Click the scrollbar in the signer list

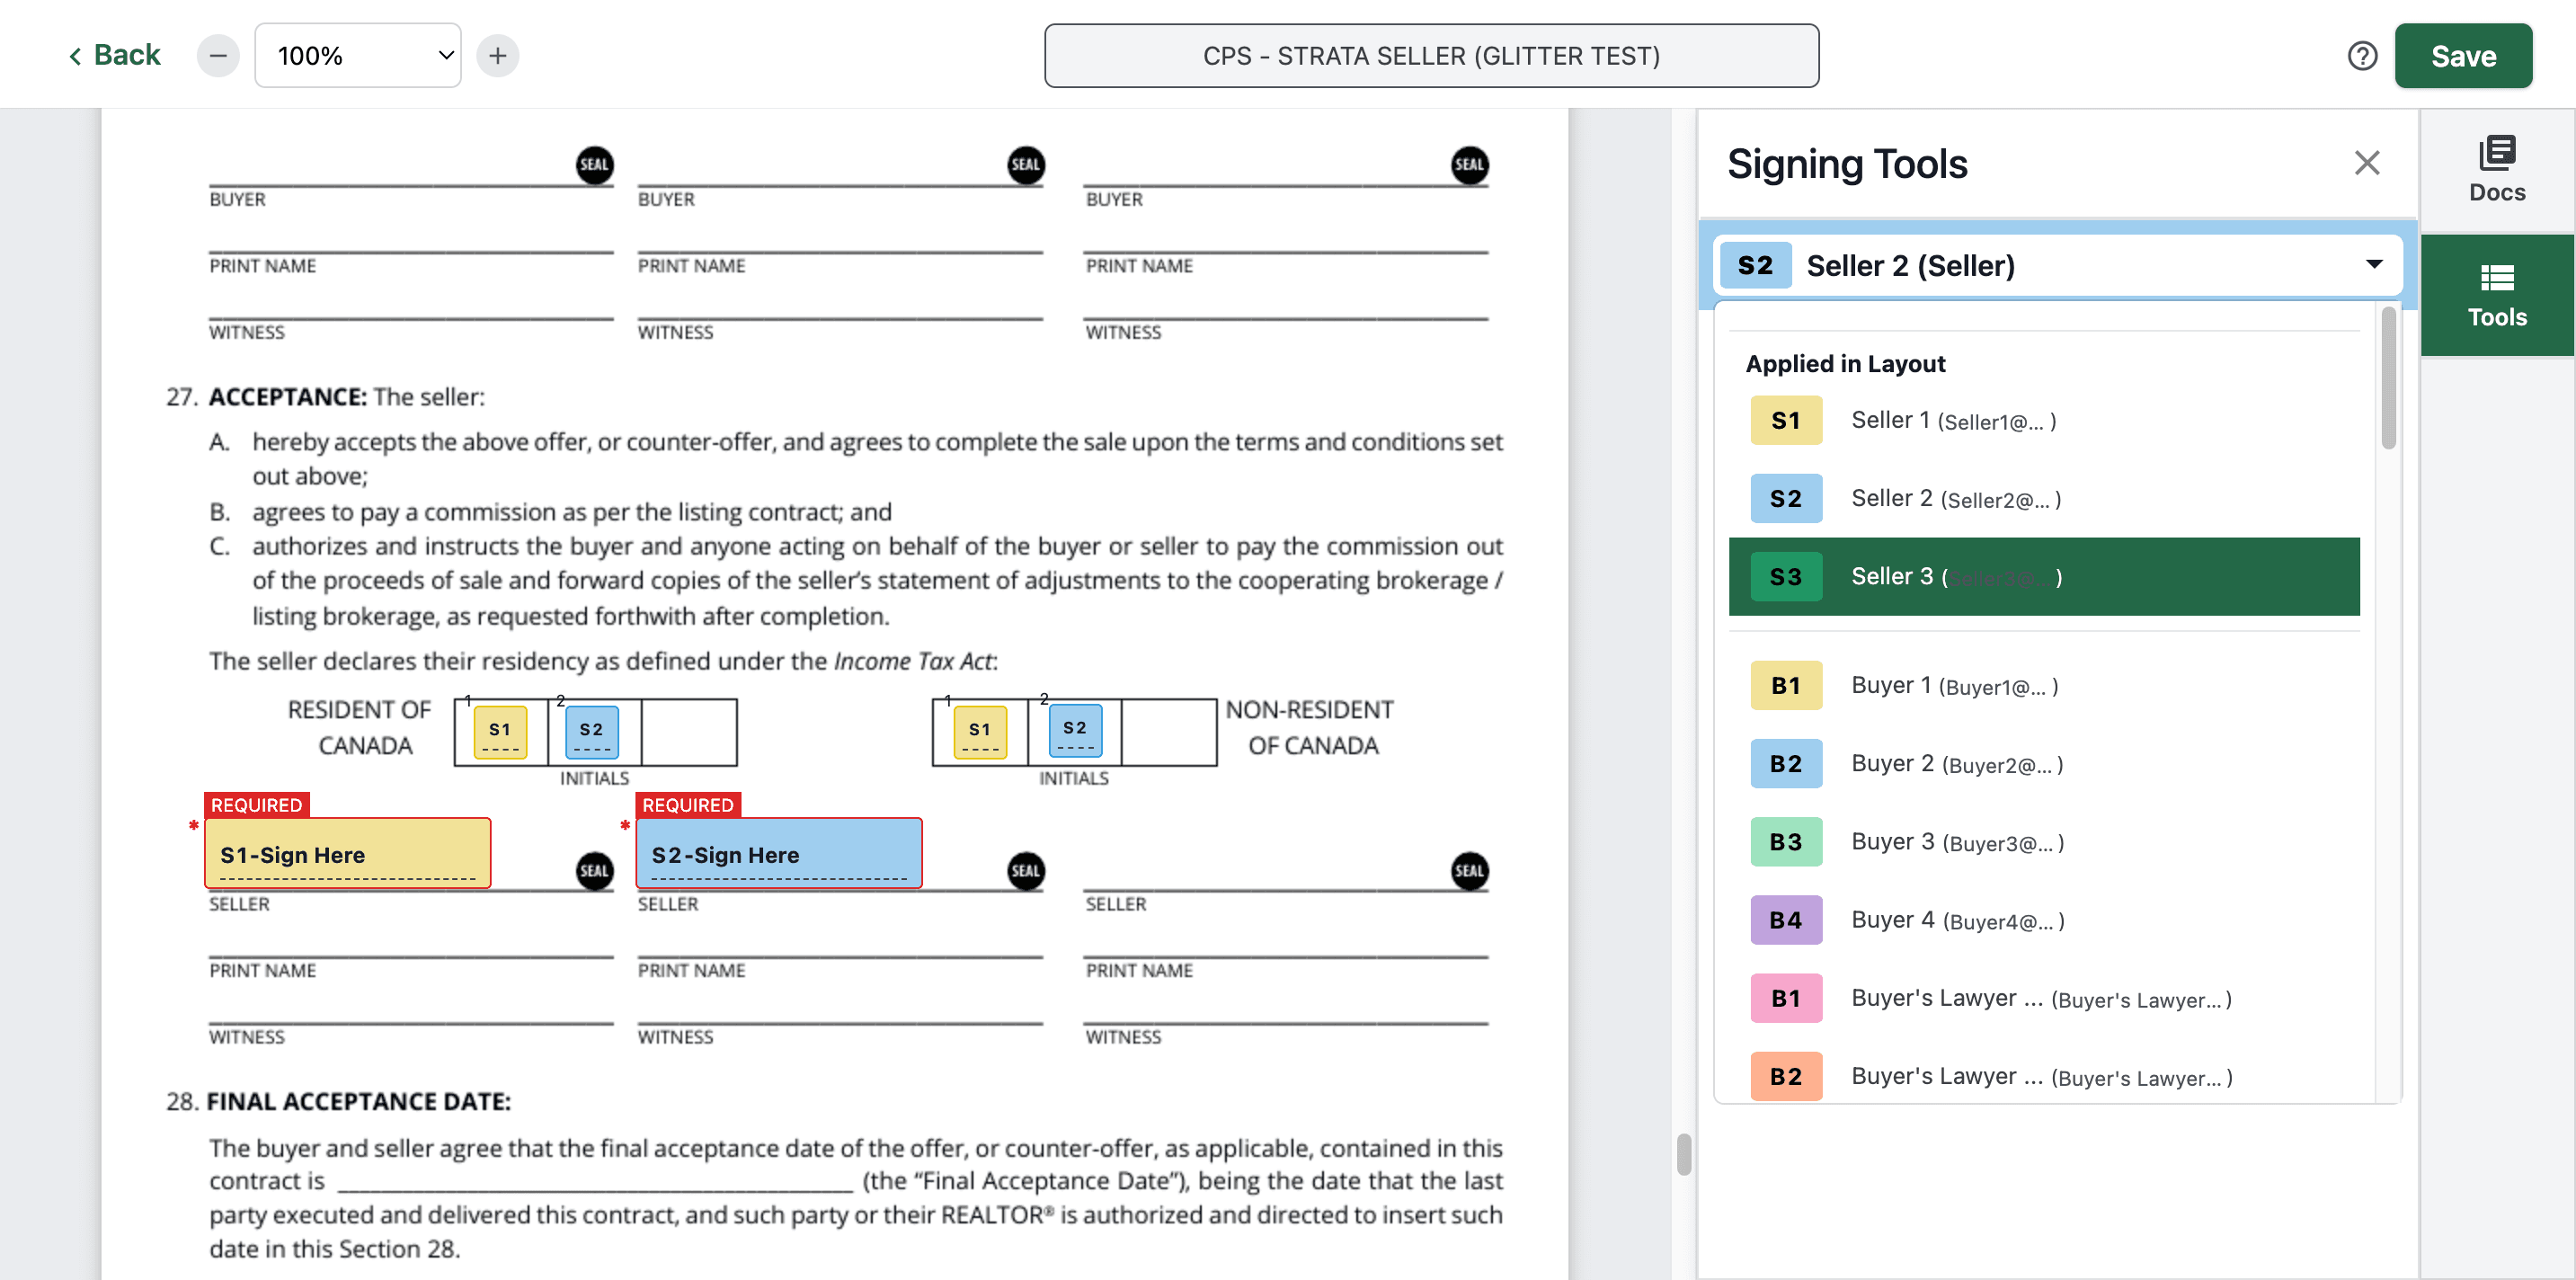click(x=2388, y=380)
